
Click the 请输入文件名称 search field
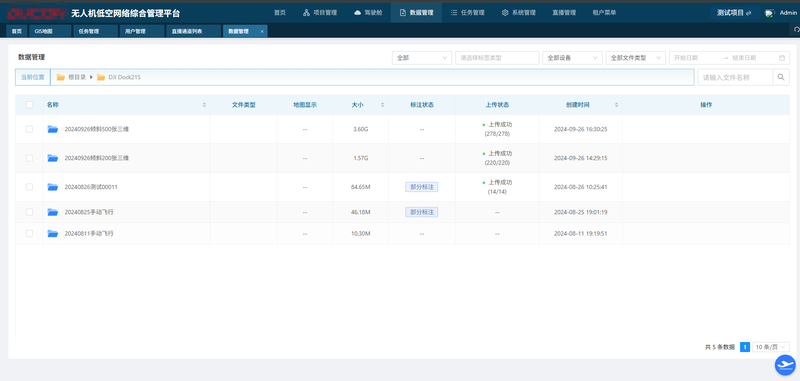click(735, 78)
